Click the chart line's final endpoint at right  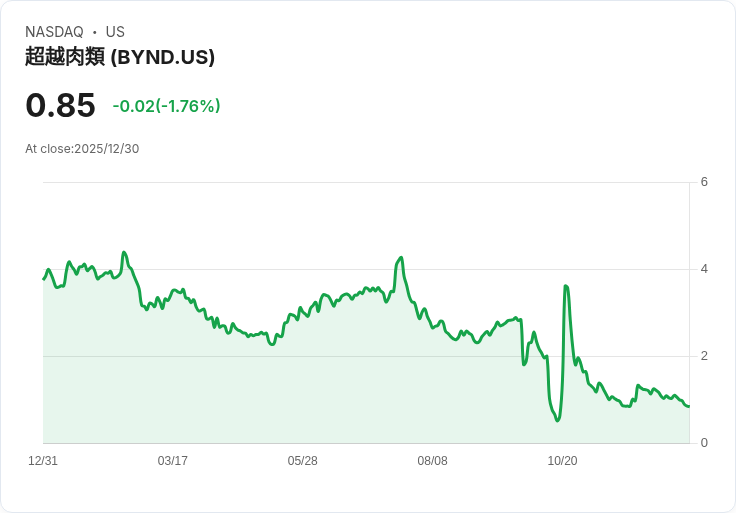coord(689,406)
